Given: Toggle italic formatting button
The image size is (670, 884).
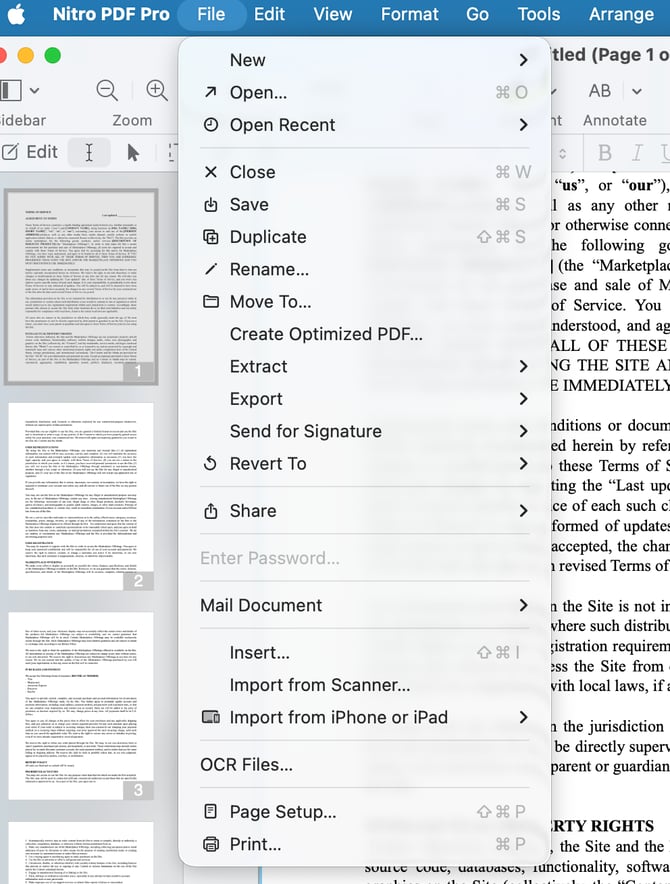Looking at the screenshot, I should 637,153.
